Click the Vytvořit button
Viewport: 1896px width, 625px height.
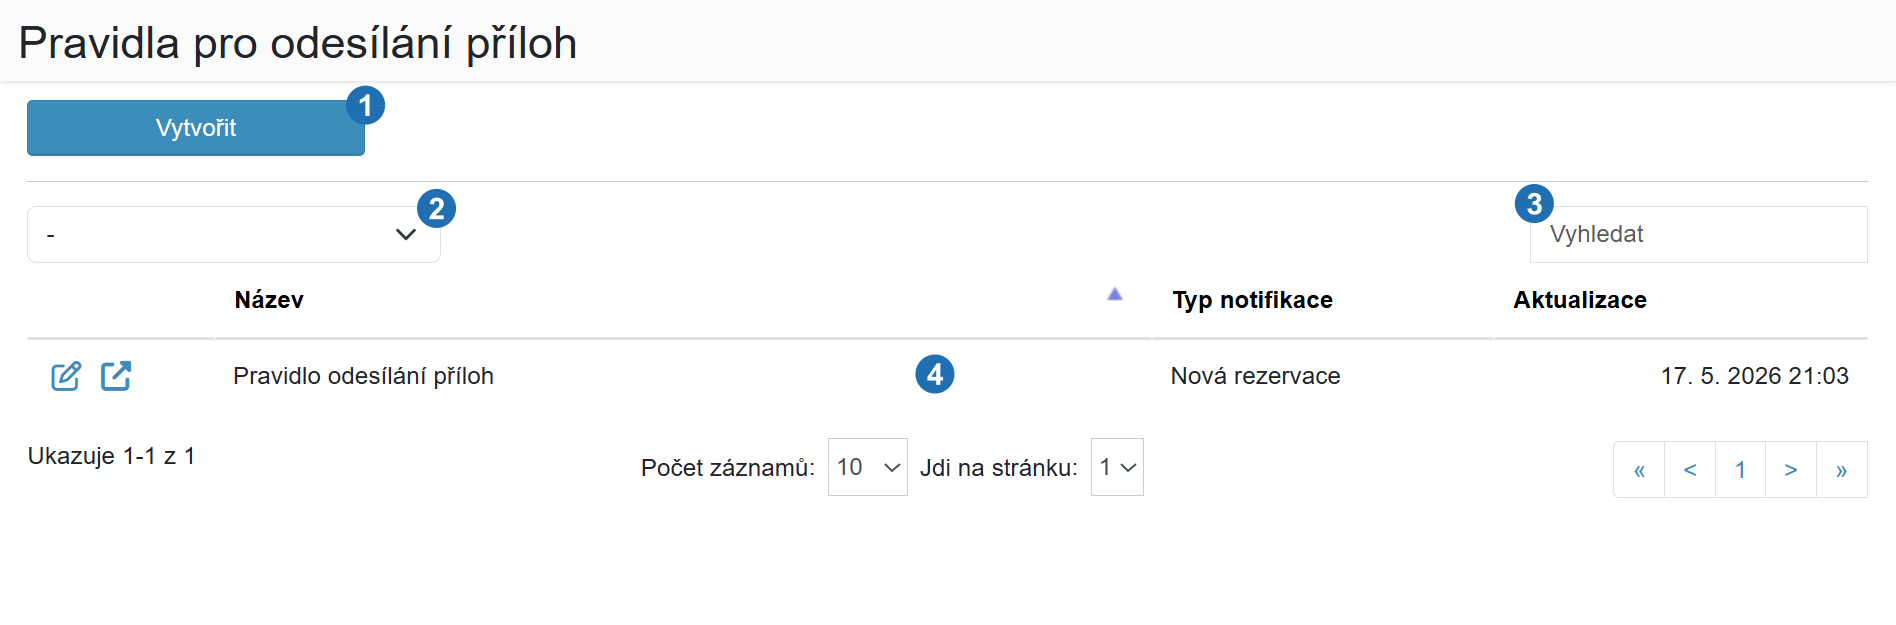click(196, 128)
